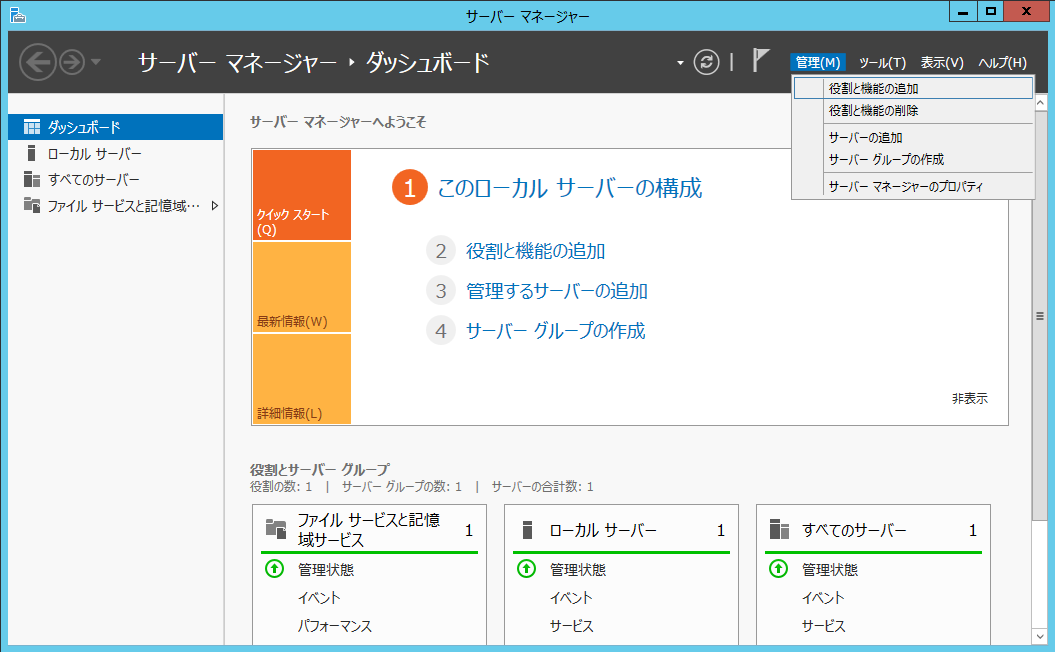The image size is (1055, 652).
Task: Select the 最新情報(W) tile
Action: tap(302, 287)
